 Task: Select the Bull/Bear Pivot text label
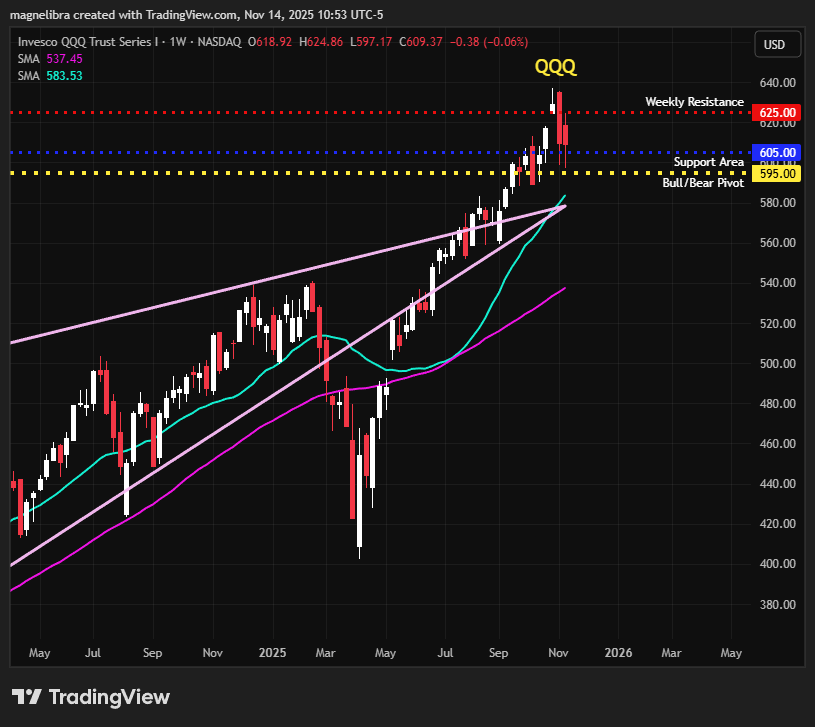[x=703, y=183]
